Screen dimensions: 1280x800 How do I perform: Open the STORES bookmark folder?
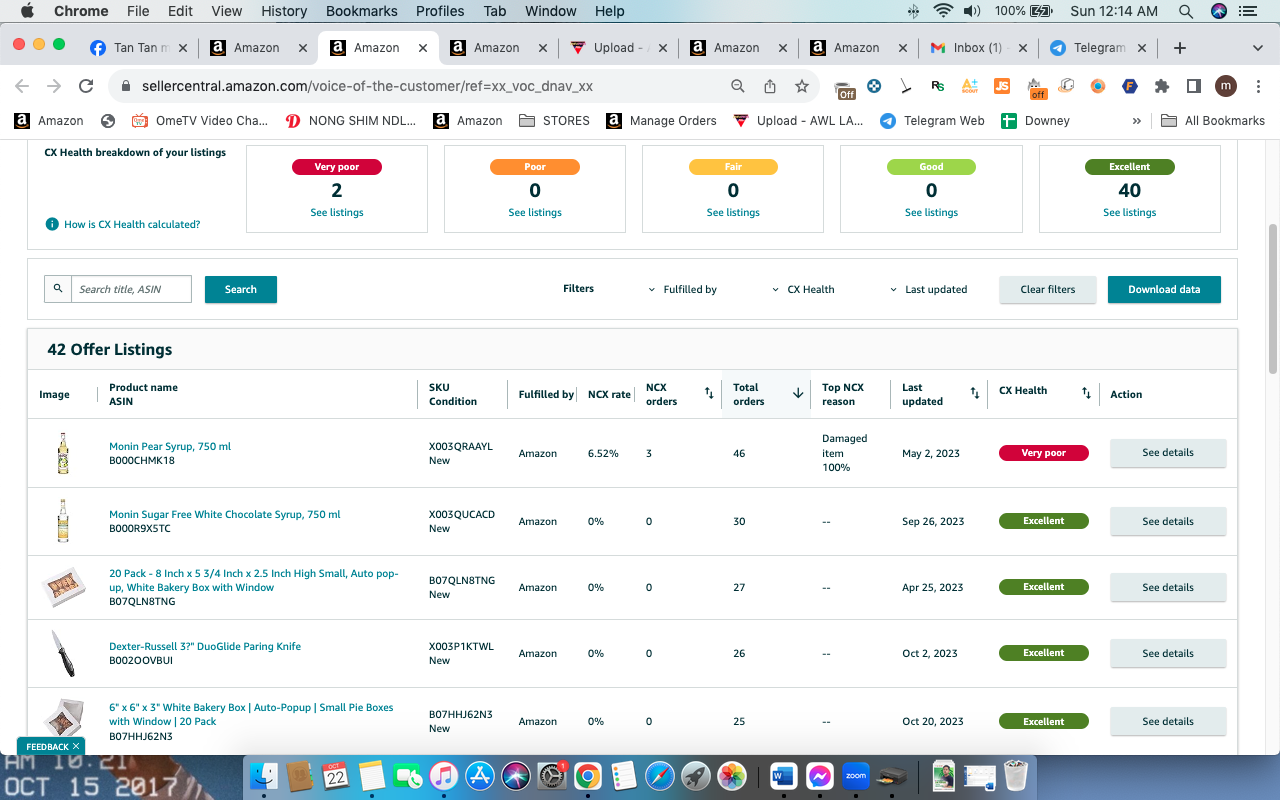(554, 121)
